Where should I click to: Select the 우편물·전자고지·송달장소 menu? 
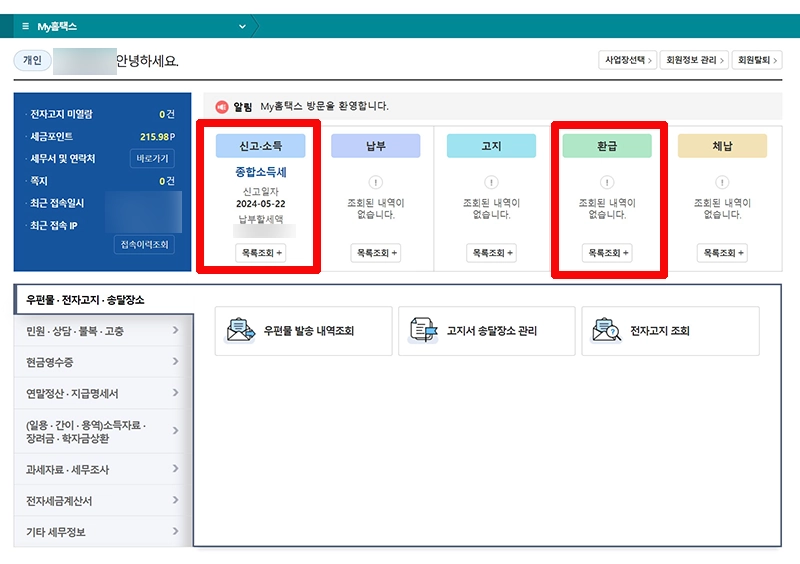104,300
